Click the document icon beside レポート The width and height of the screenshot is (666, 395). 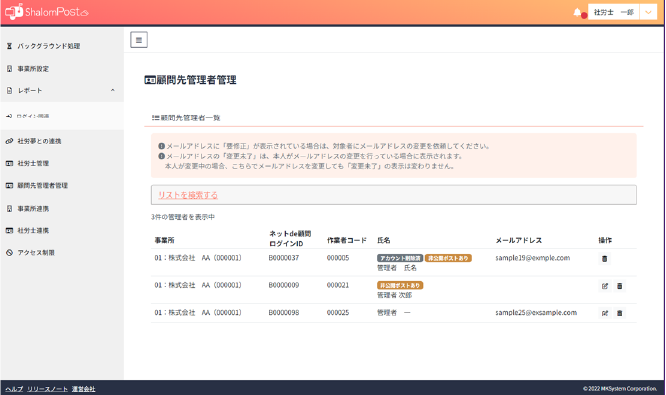(9, 90)
